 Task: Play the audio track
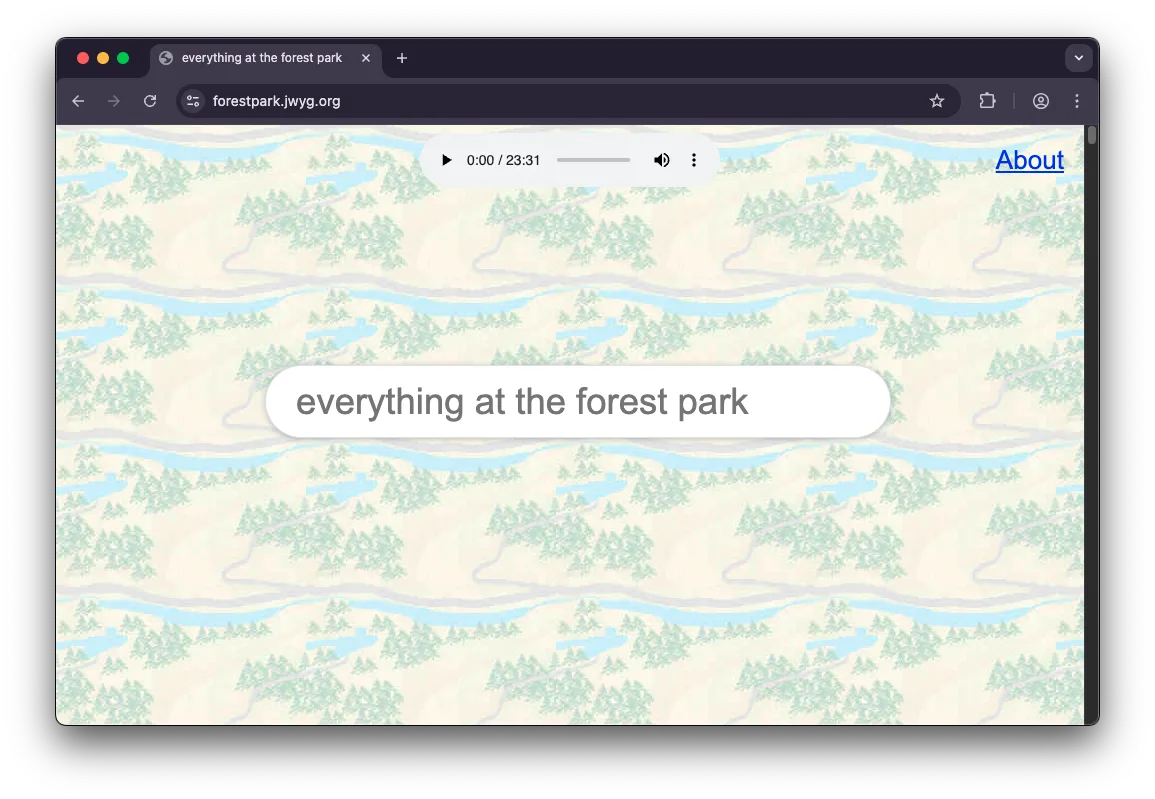[447, 160]
